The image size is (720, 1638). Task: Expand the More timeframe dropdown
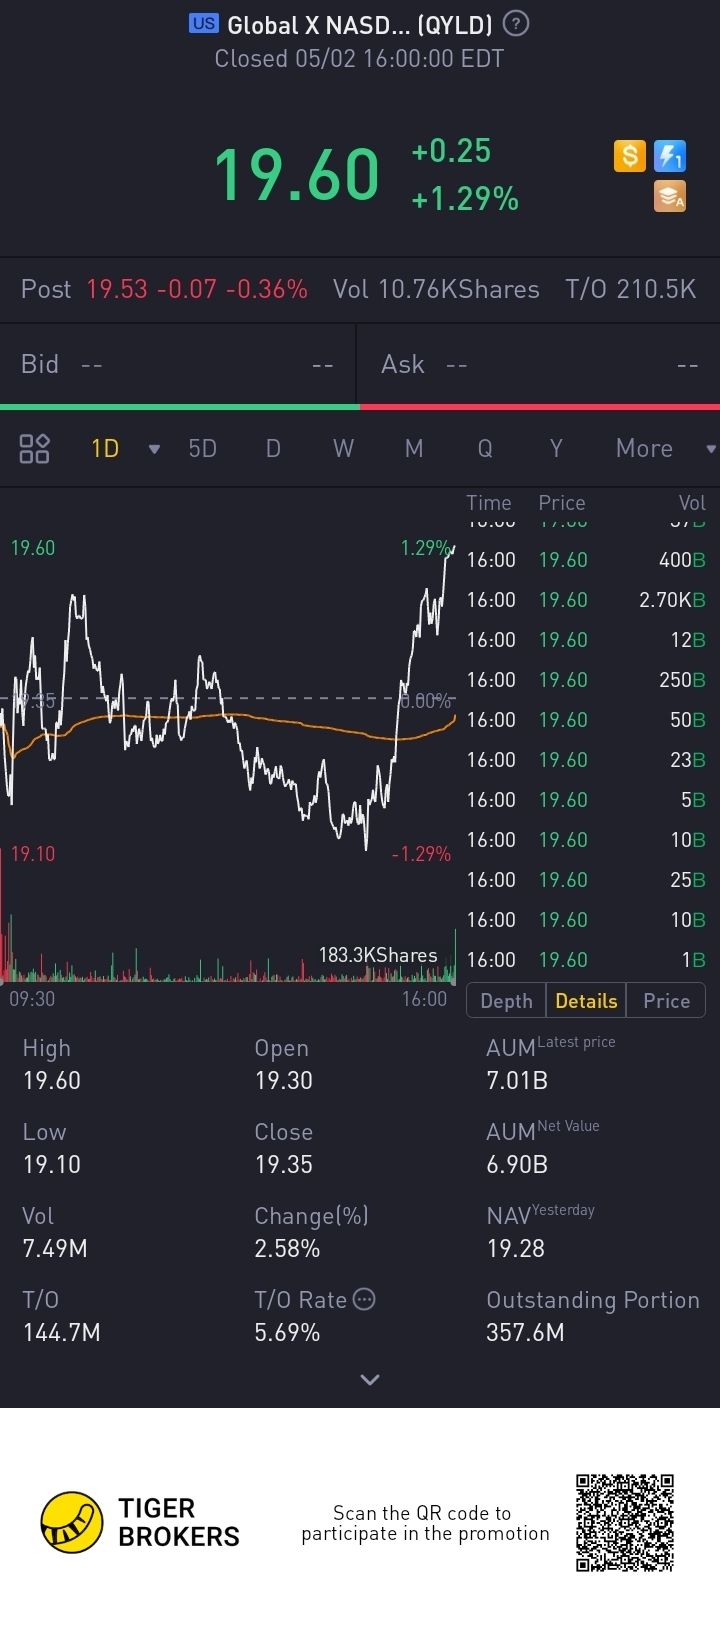click(711, 449)
